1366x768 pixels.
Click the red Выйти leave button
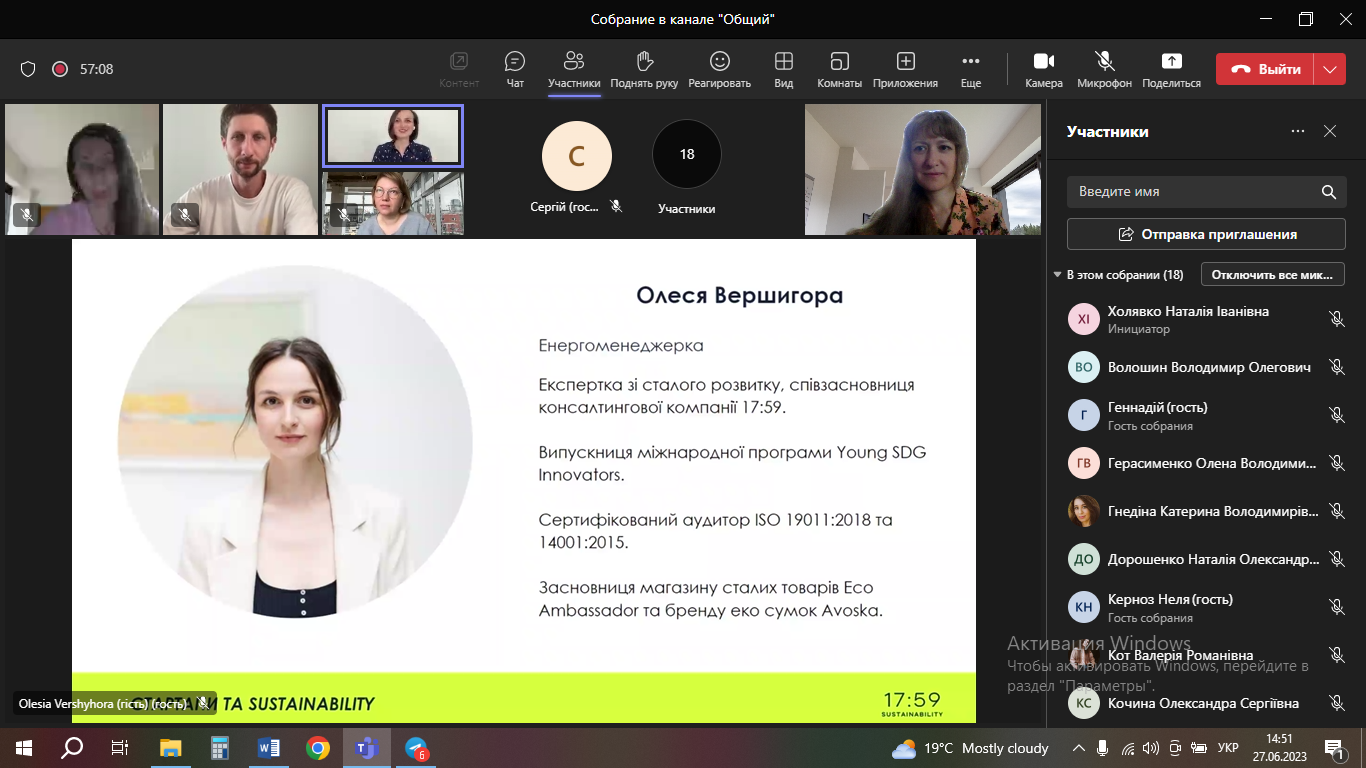[1266, 69]
